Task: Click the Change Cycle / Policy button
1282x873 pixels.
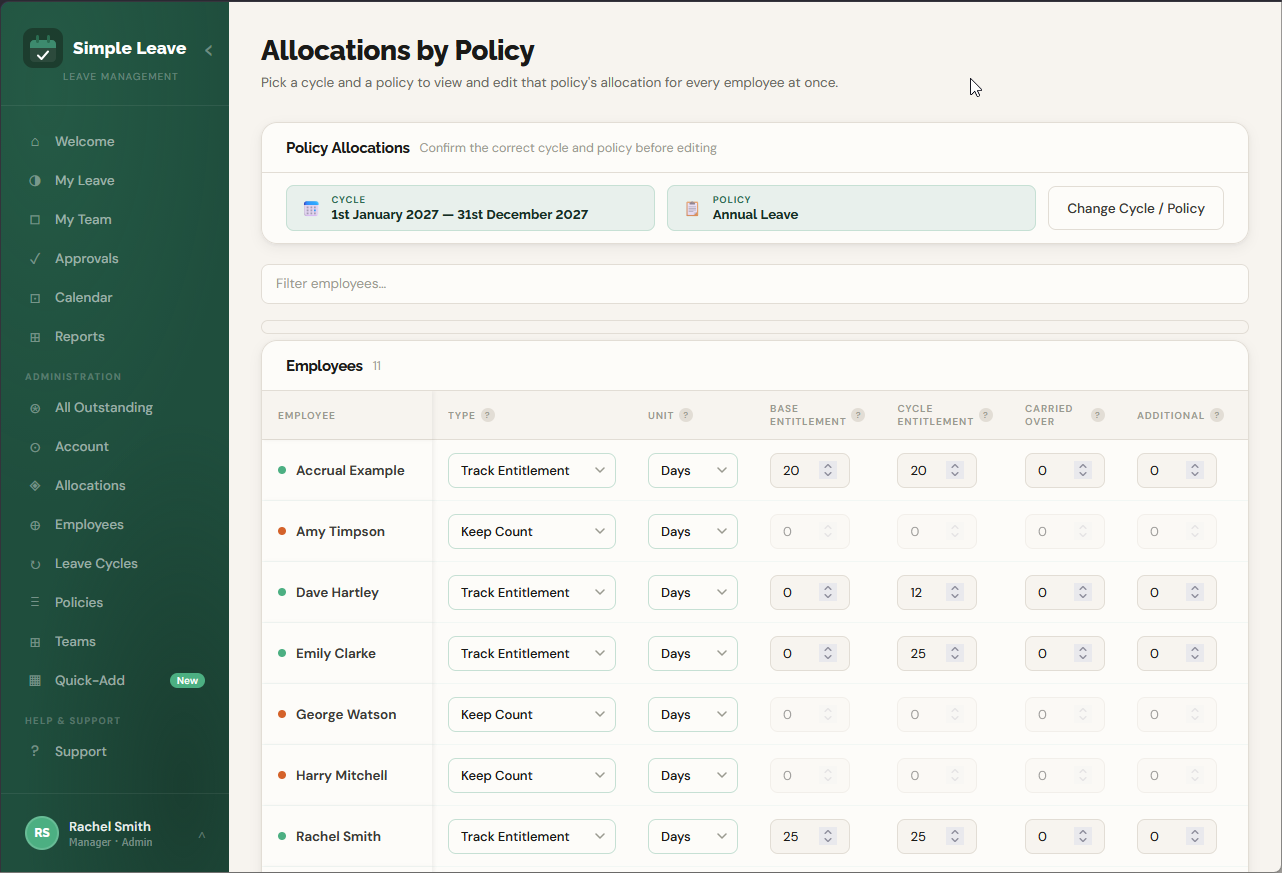Action: click(x=1135, y=208)
